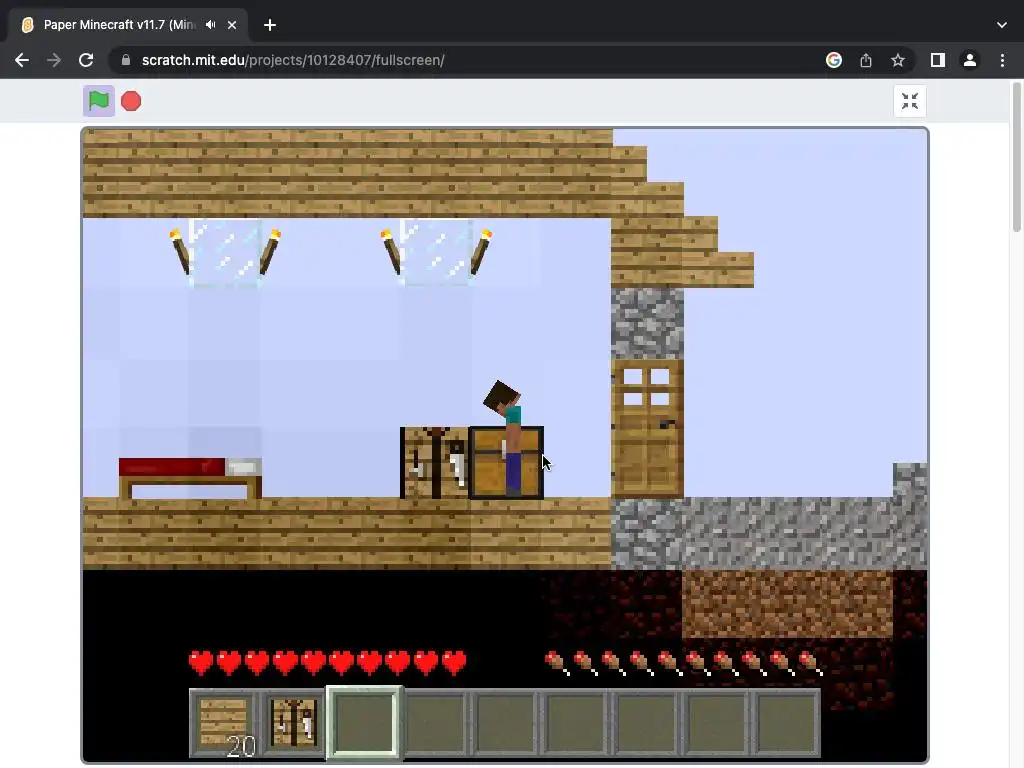This screenshot has width=1024, height=768.
Task: Bookmark this page with the star icon
Action: tap(898, 60)
